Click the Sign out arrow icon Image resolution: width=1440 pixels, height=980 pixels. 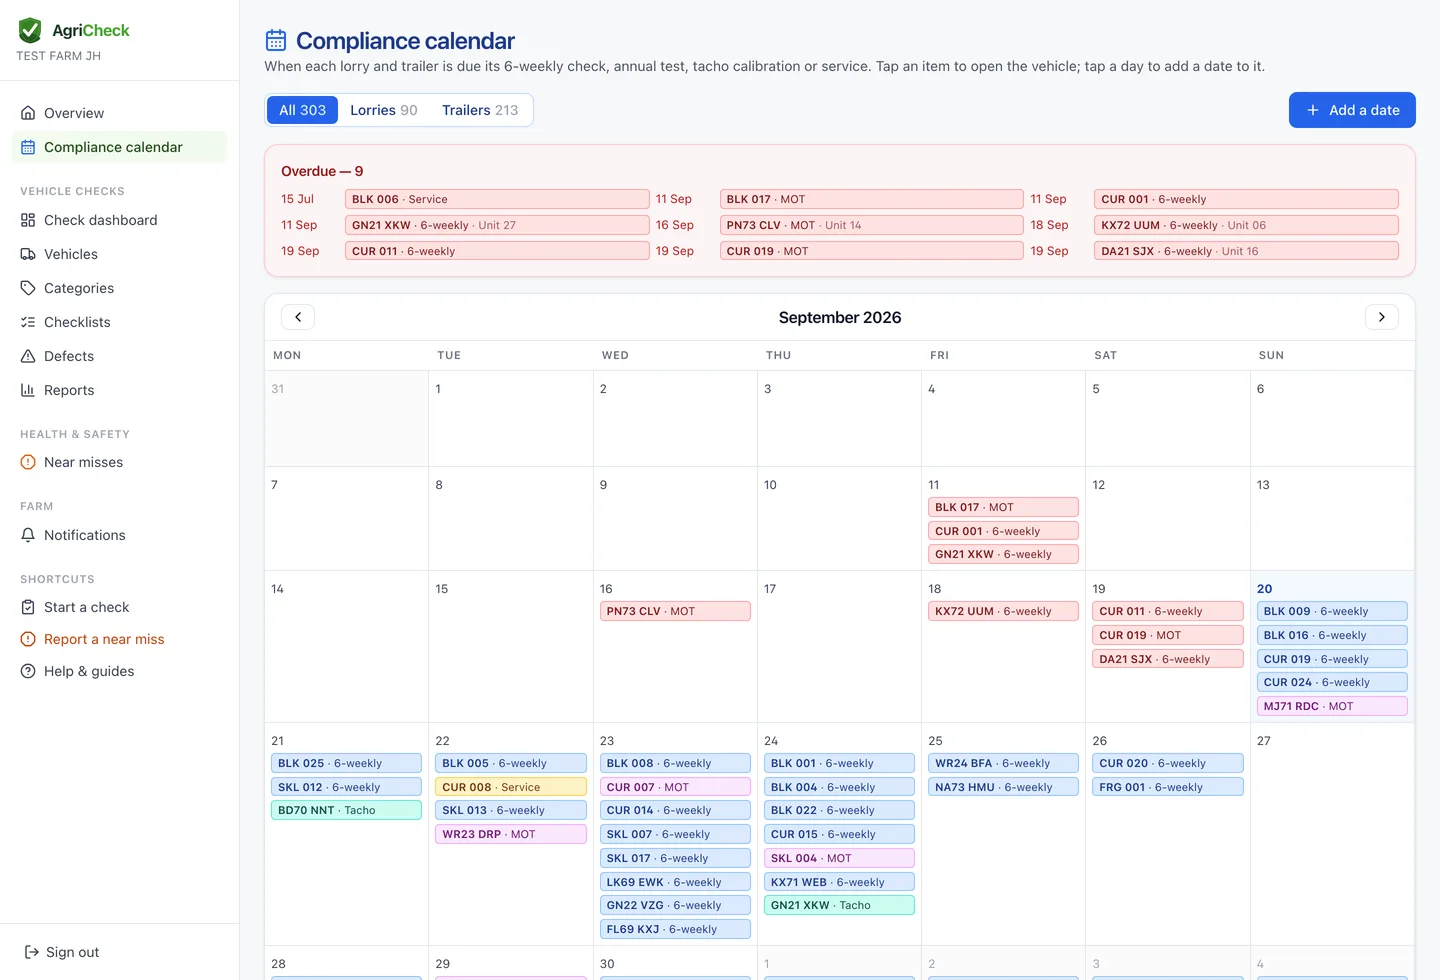(x=32, y=952)
